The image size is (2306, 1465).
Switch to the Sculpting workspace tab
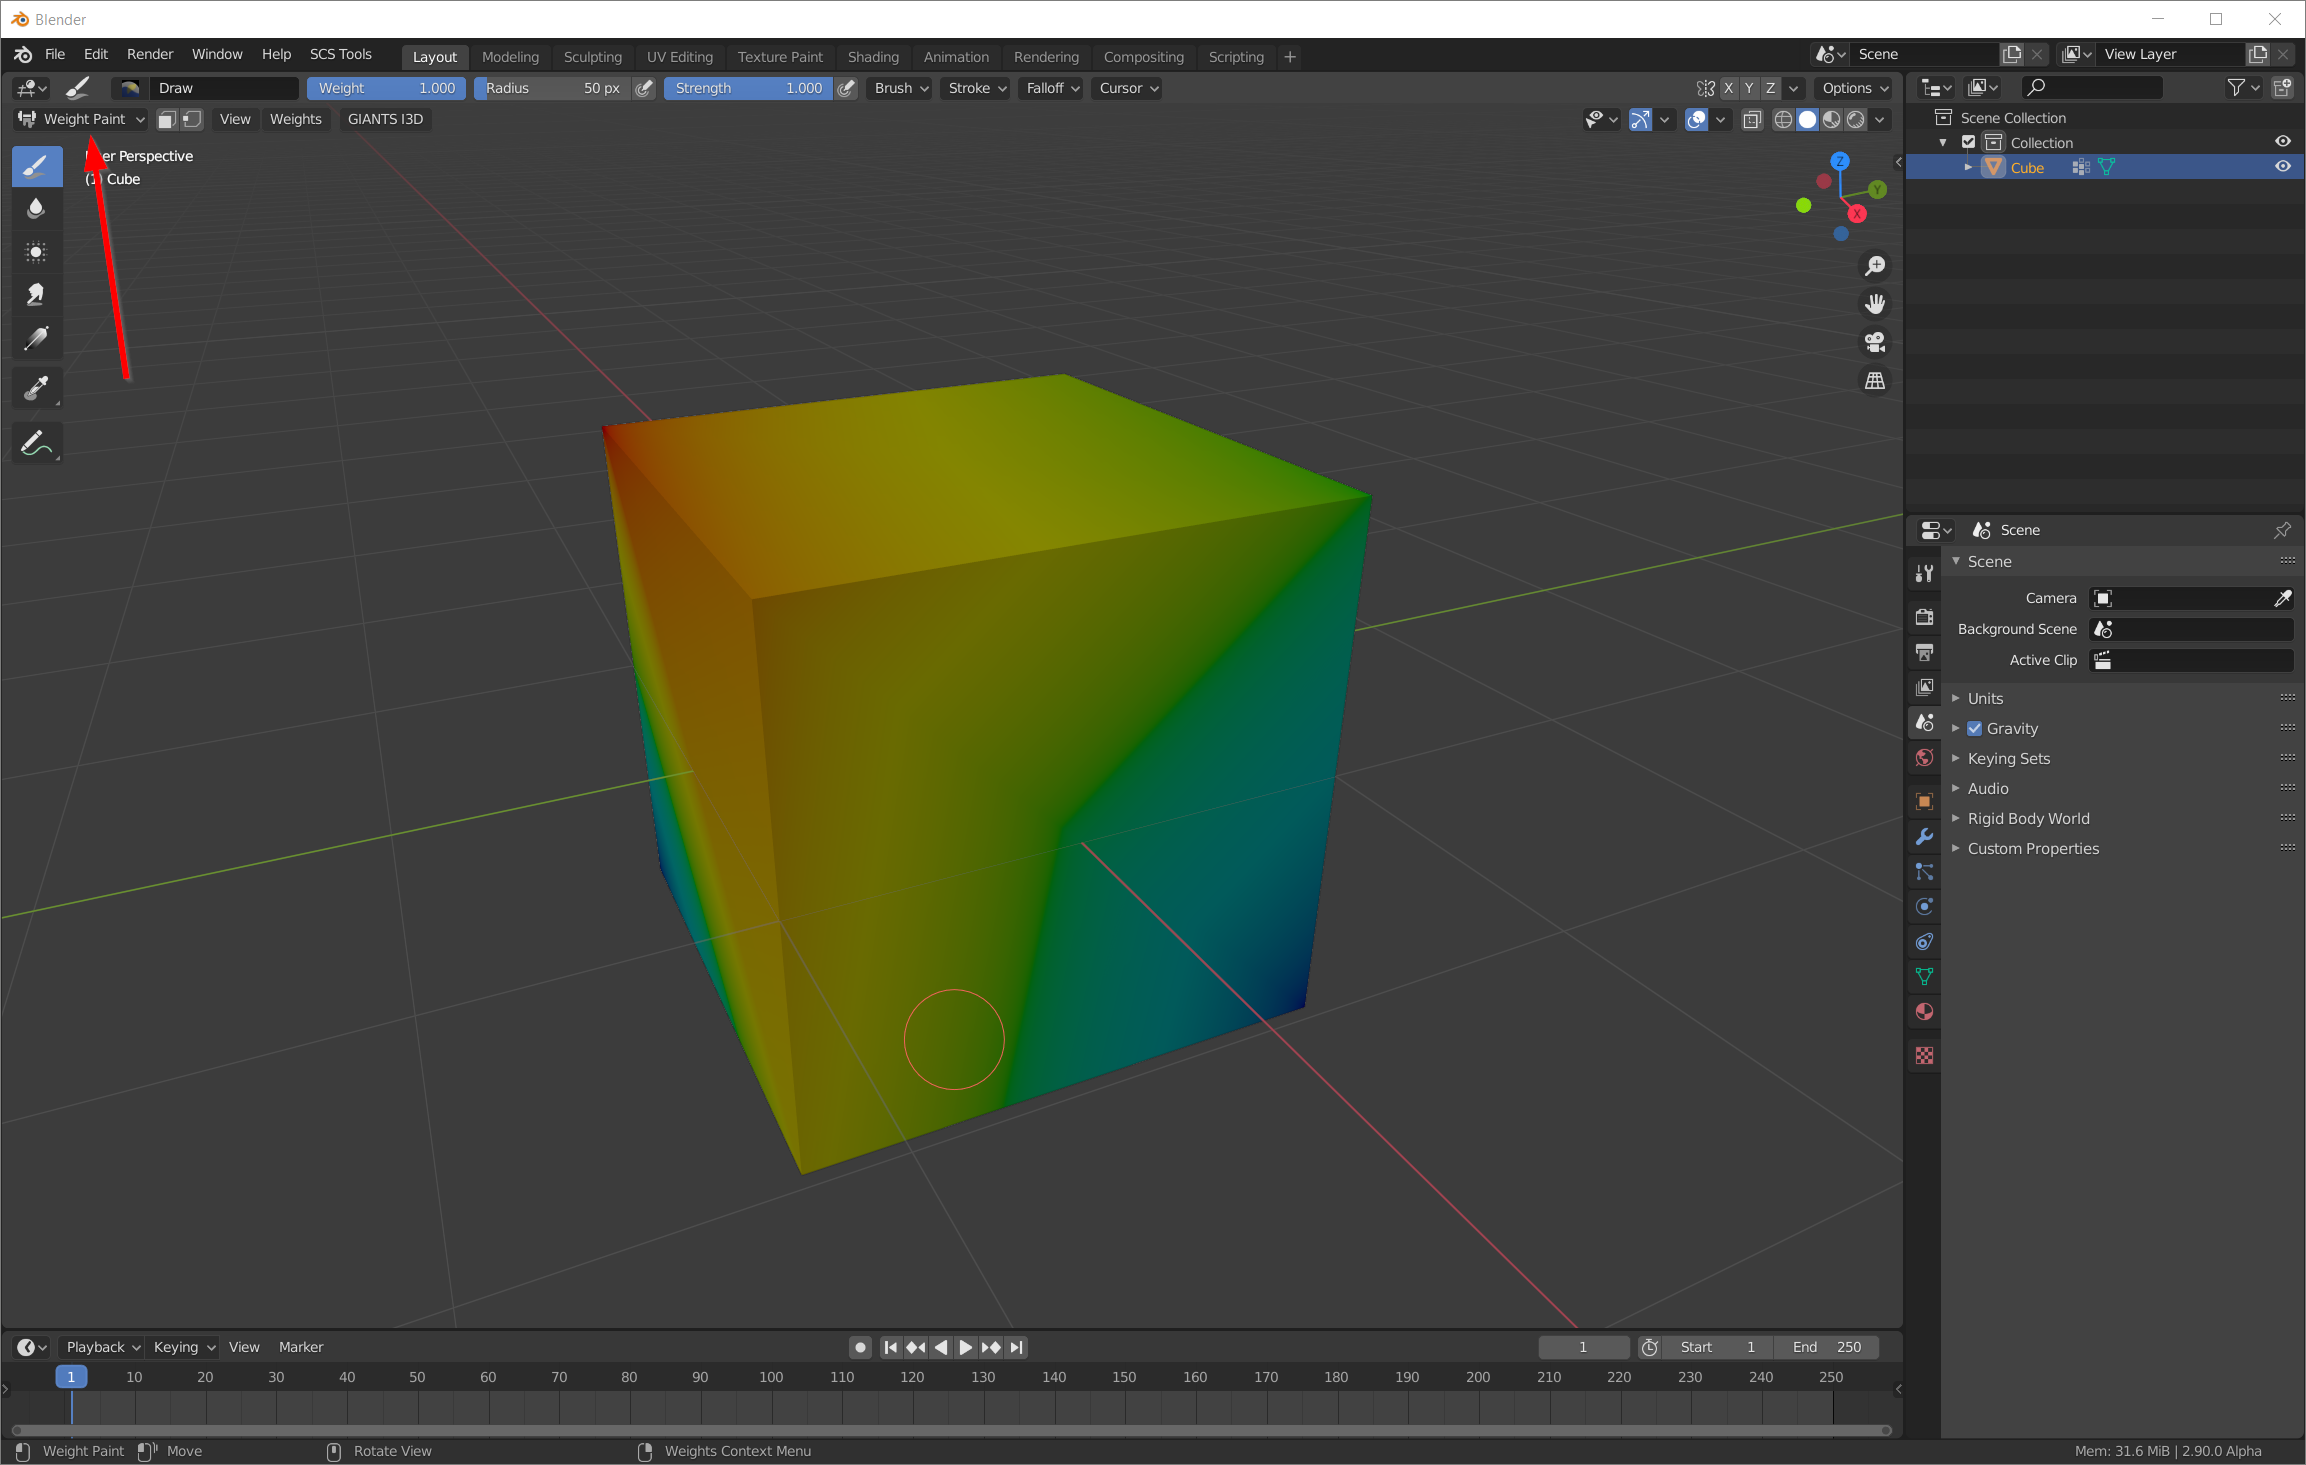[x=592, y=57]
